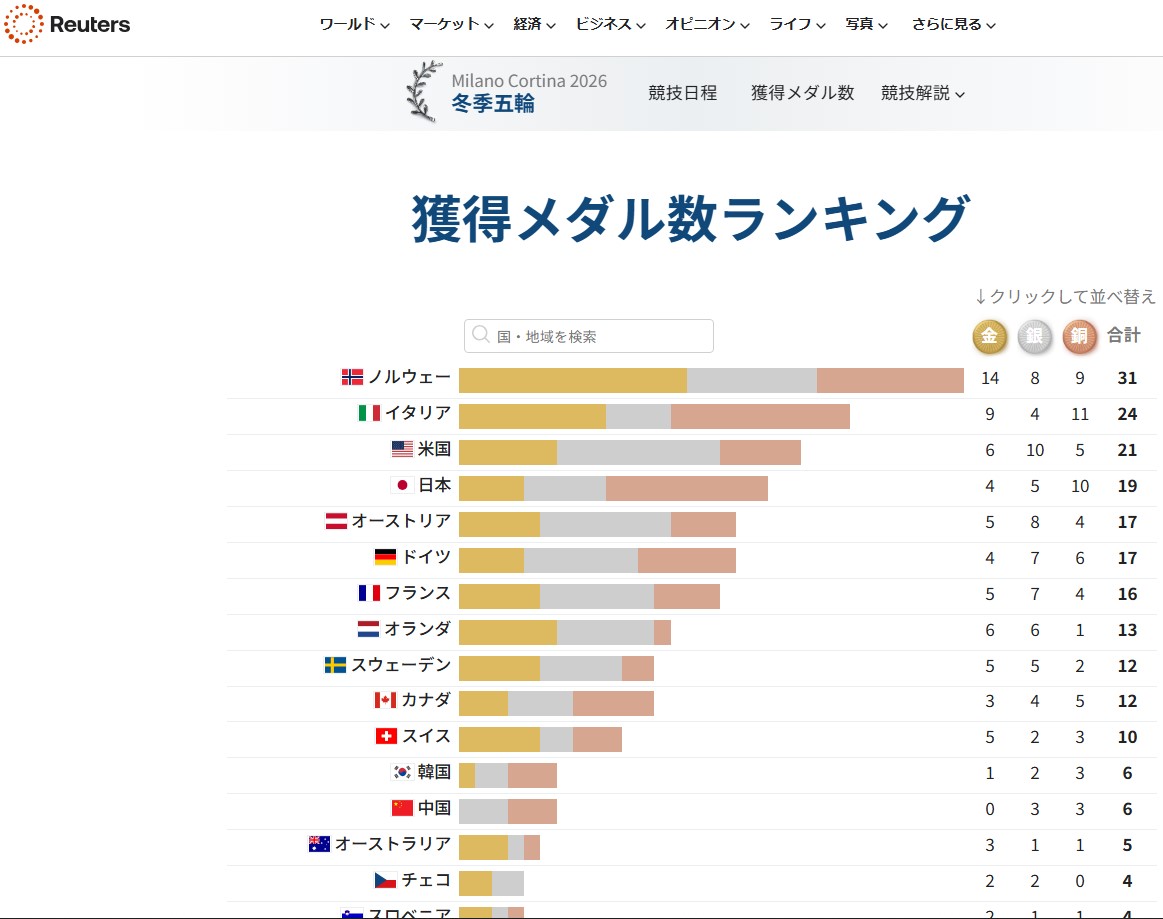Sort ranking by gold medal icon
Screen dimensions: 1163x919
(x=990, y=337)
